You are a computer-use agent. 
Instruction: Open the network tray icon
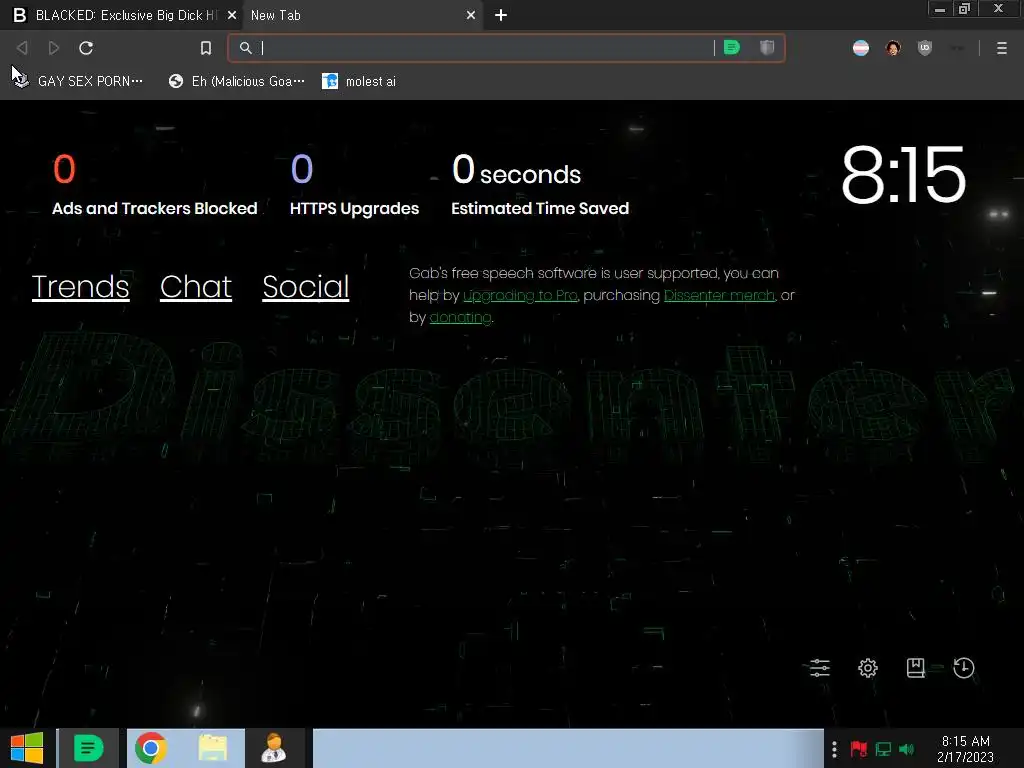pos(883,749)
